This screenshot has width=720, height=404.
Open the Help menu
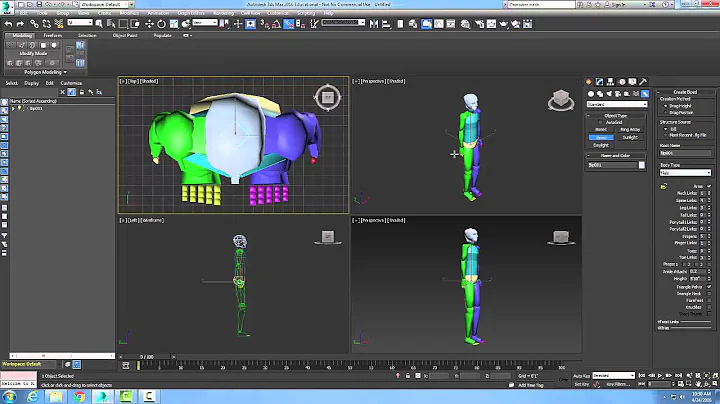(x=328, y=13)
